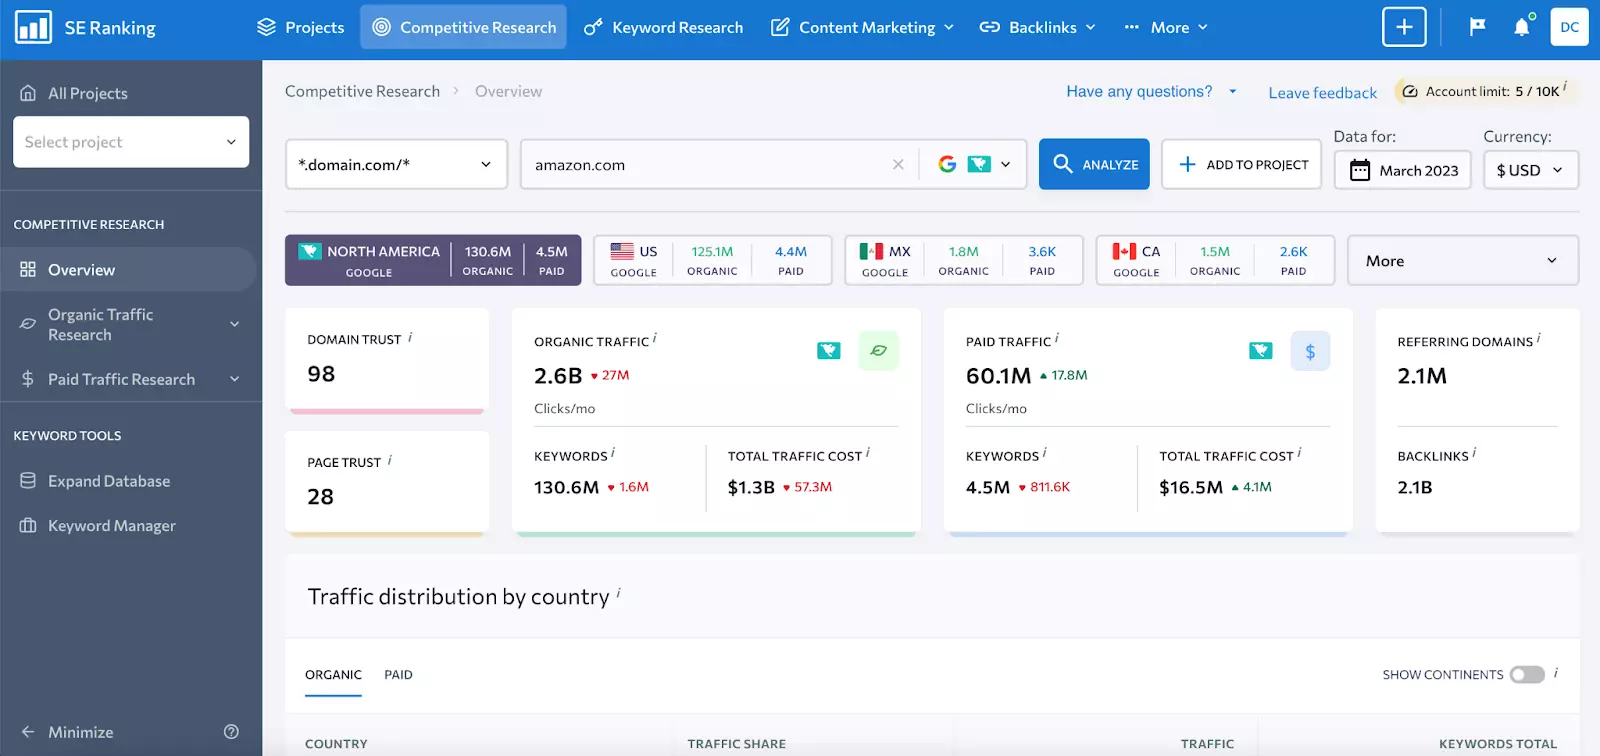
Task: Open the March 2023 date picker
Action: (x=1403, y=170)
